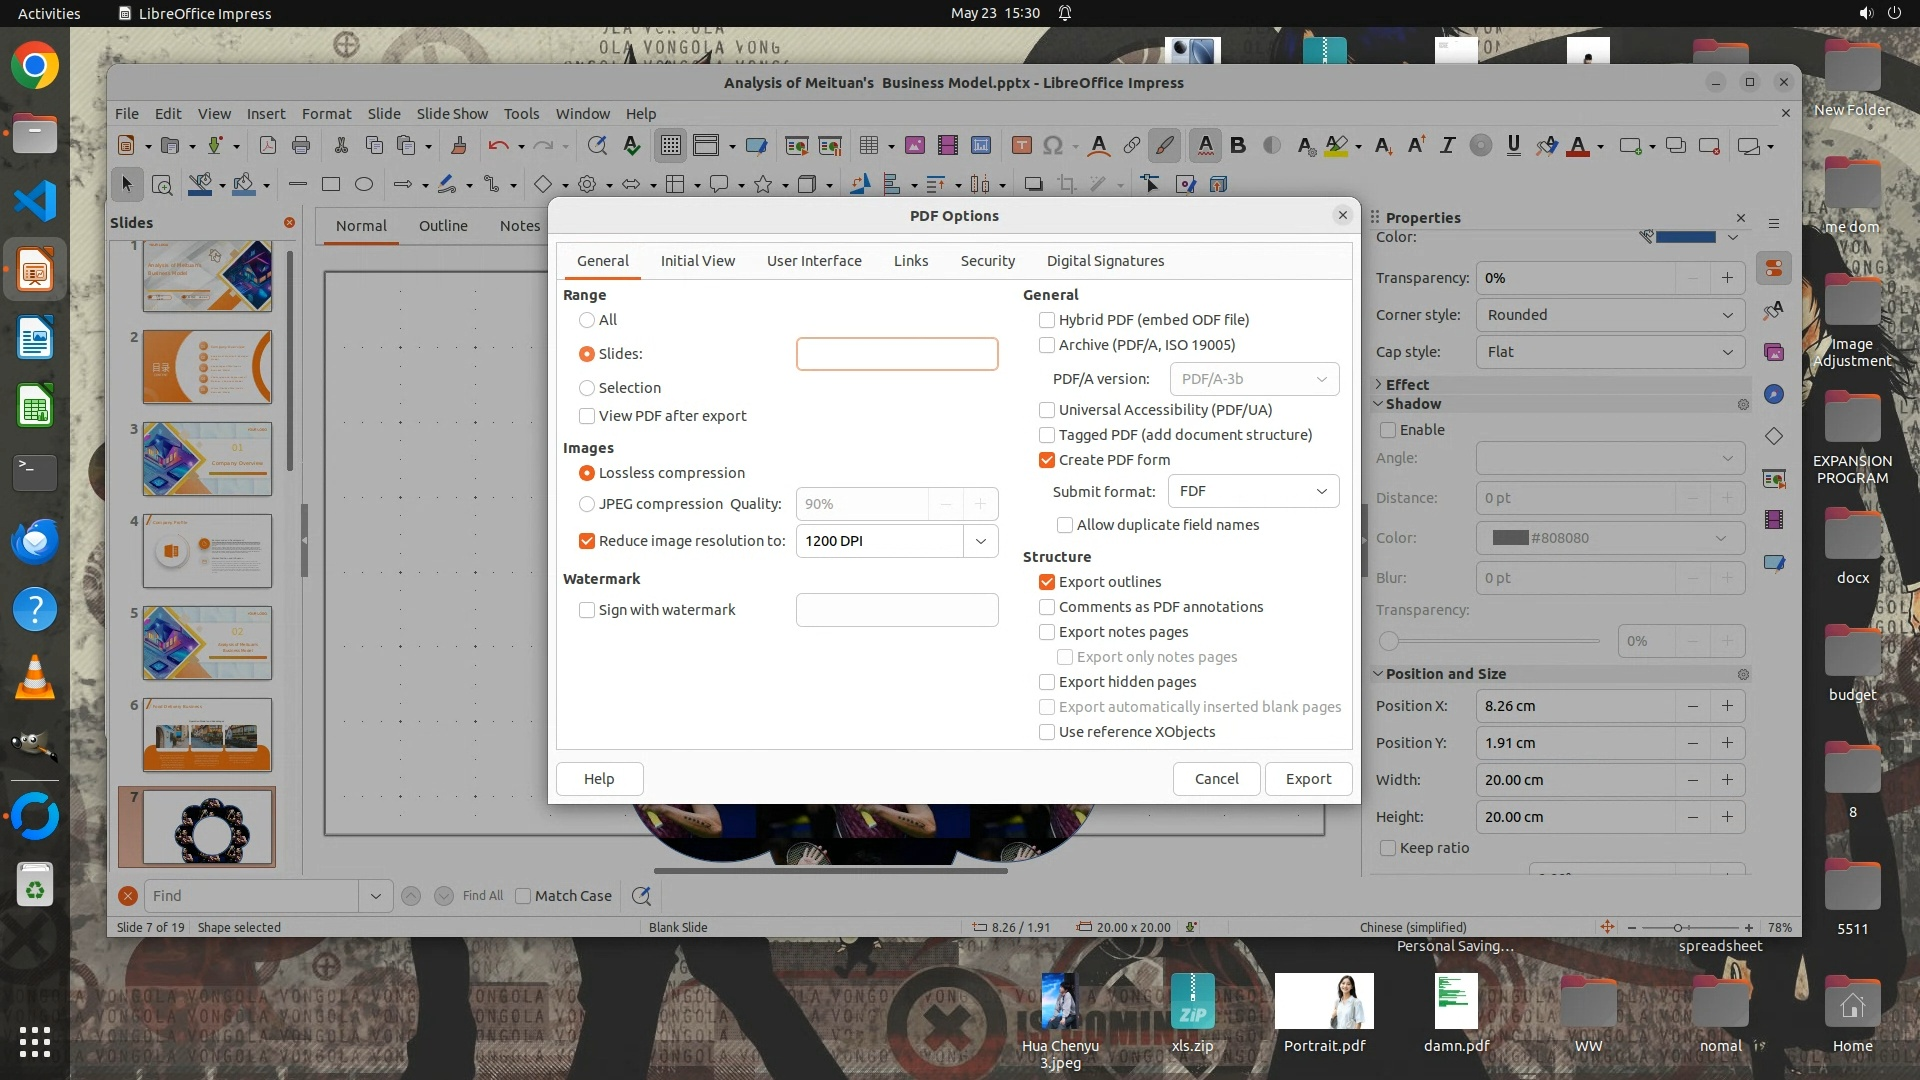Open VLC media player from dock
The height and width of the screenshot is (1080, 1920).
[35, 678]
